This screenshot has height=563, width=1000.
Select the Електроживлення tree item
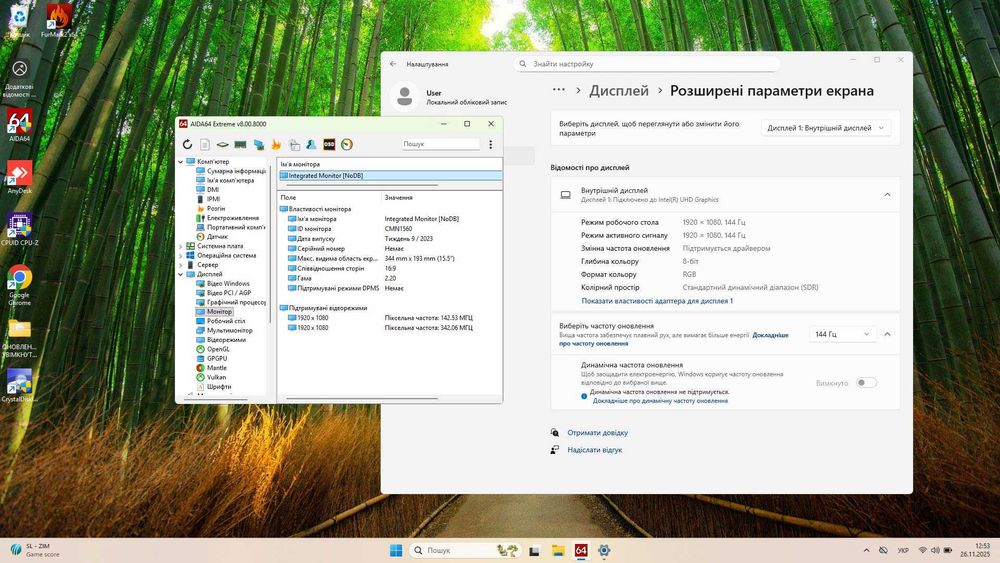pos(228,218)
